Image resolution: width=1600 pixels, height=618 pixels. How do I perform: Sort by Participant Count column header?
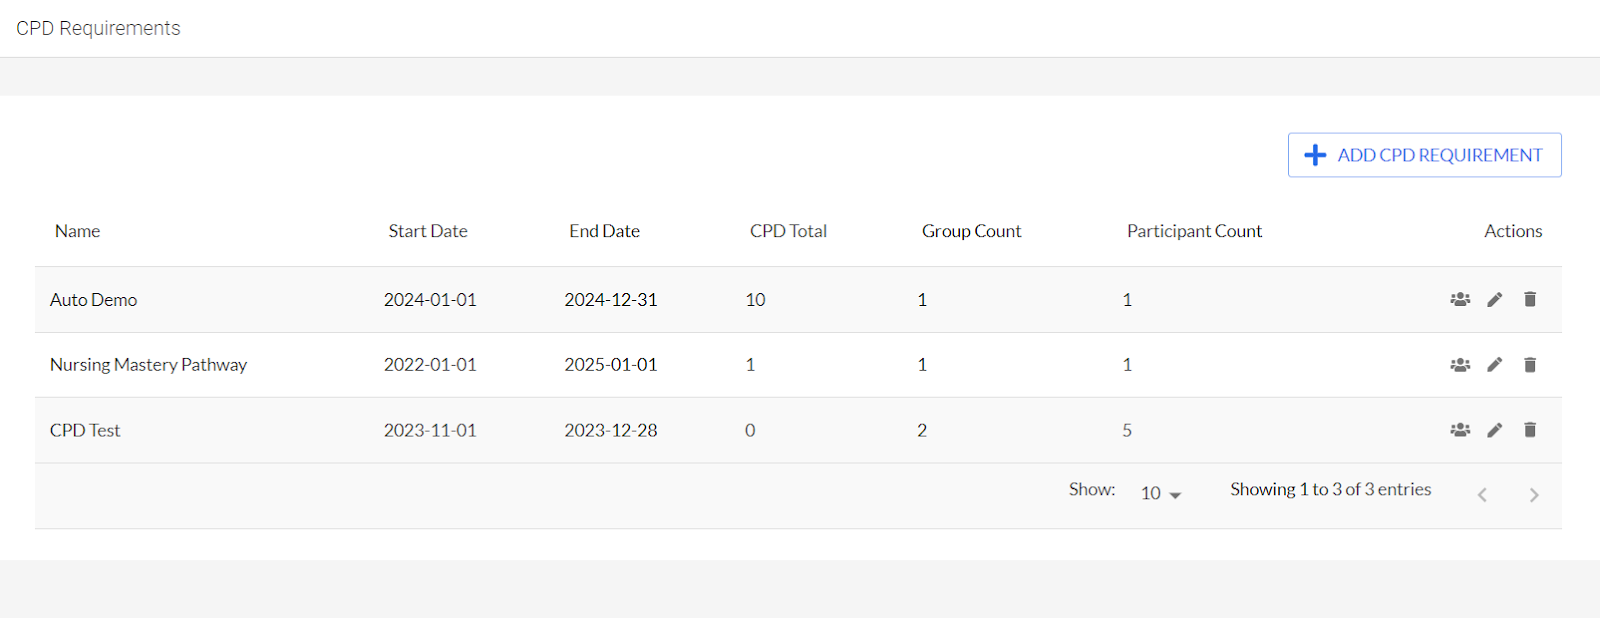coord(1194,231)
